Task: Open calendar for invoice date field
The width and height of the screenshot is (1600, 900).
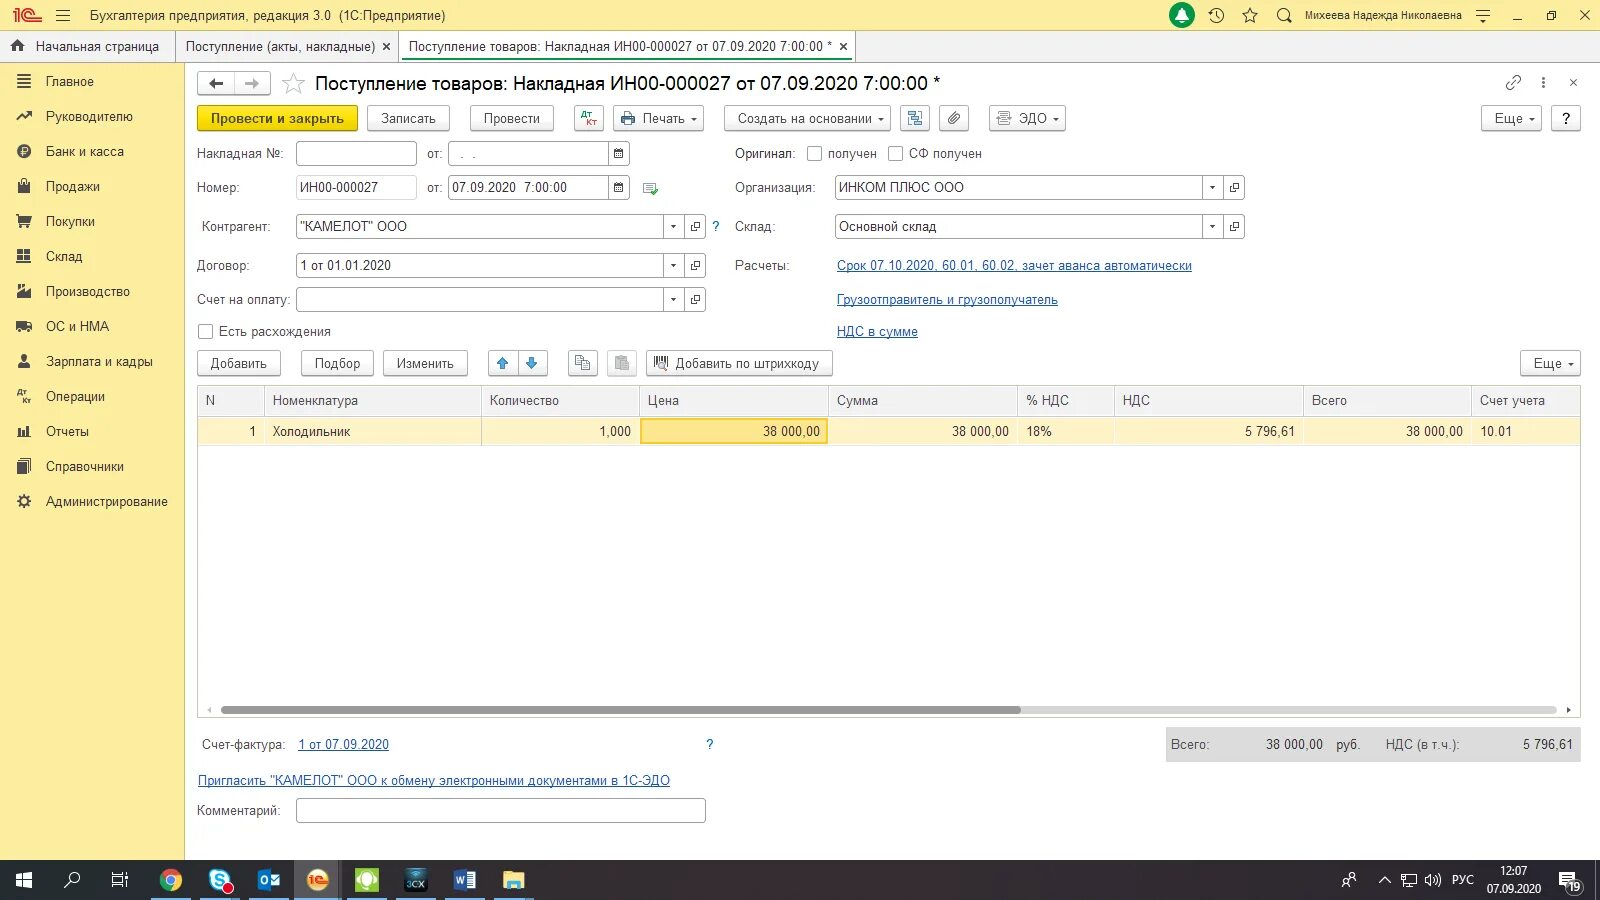Action: 619,154
